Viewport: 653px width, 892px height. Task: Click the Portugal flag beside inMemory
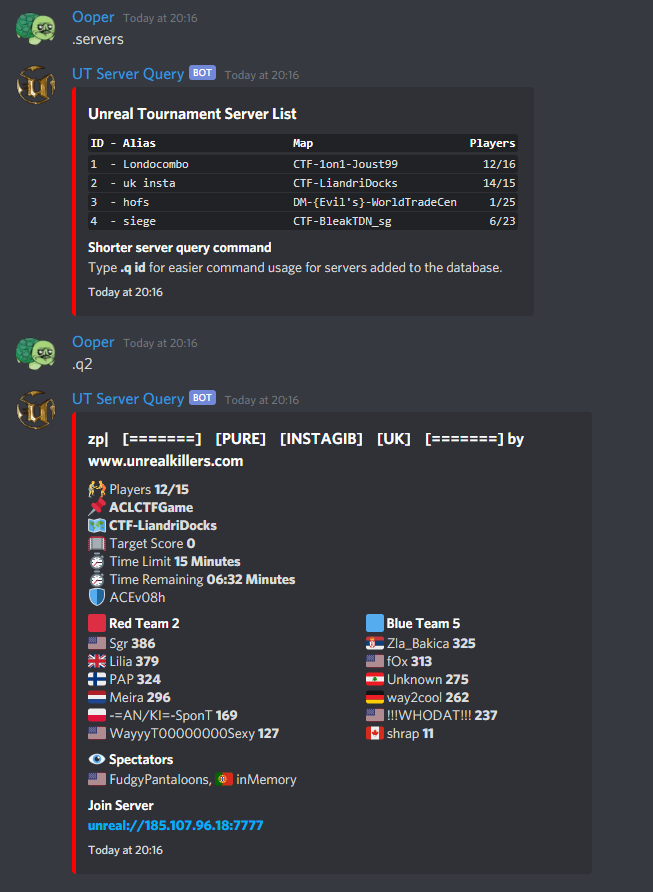pyautogui.click(x=224, y=779)
